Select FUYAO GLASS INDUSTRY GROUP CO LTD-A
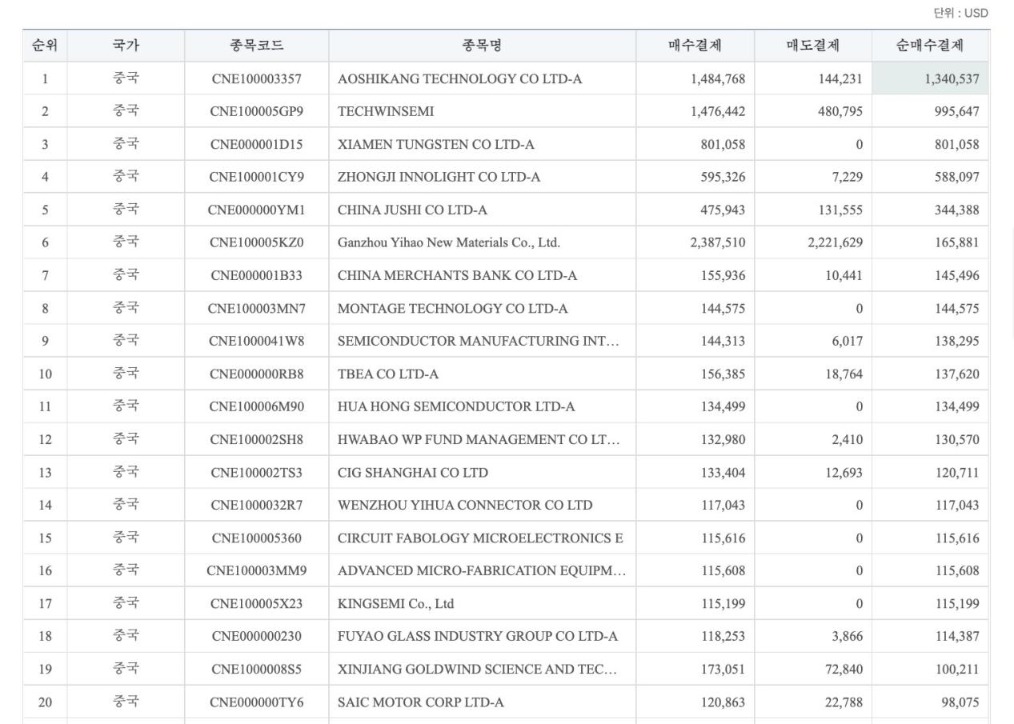 (477, 636)
